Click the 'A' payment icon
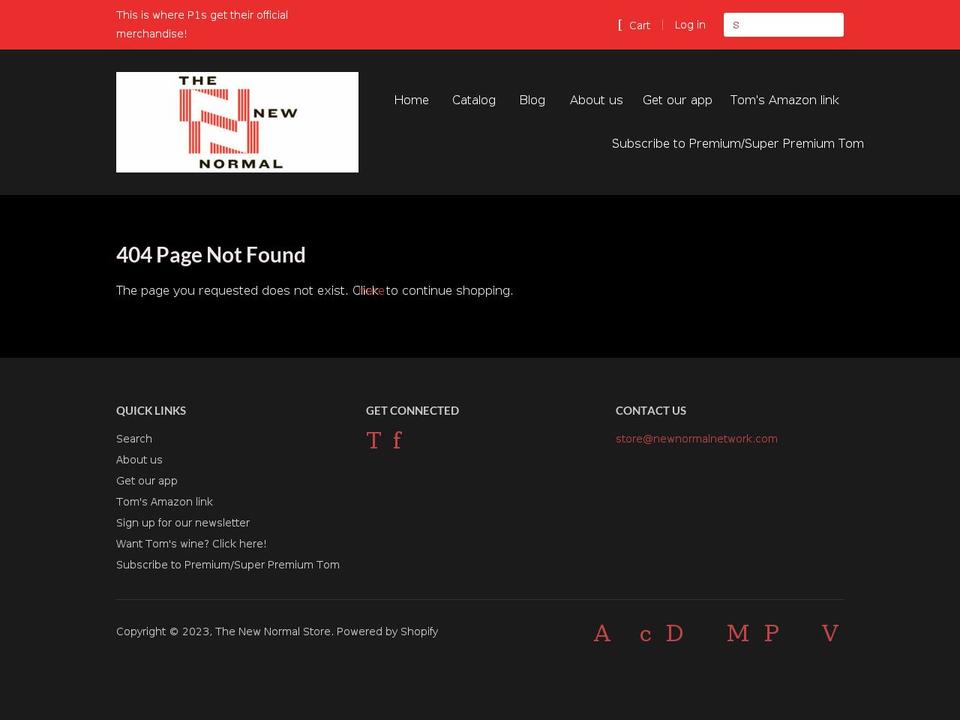The height and width of the screenshot is (720, 960). point(602,634)
